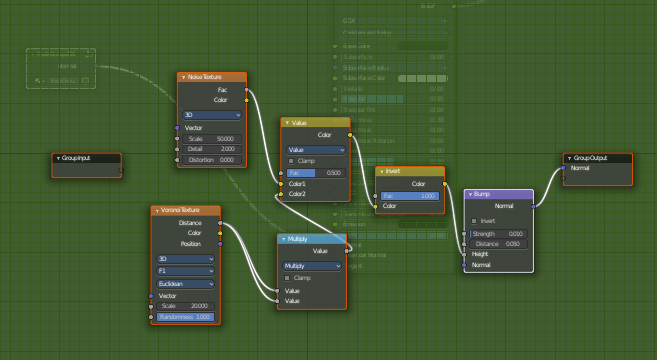Open the Voronoi F1 feature dropdown
This screenshot has width=657, height=360.
(186, 271)
